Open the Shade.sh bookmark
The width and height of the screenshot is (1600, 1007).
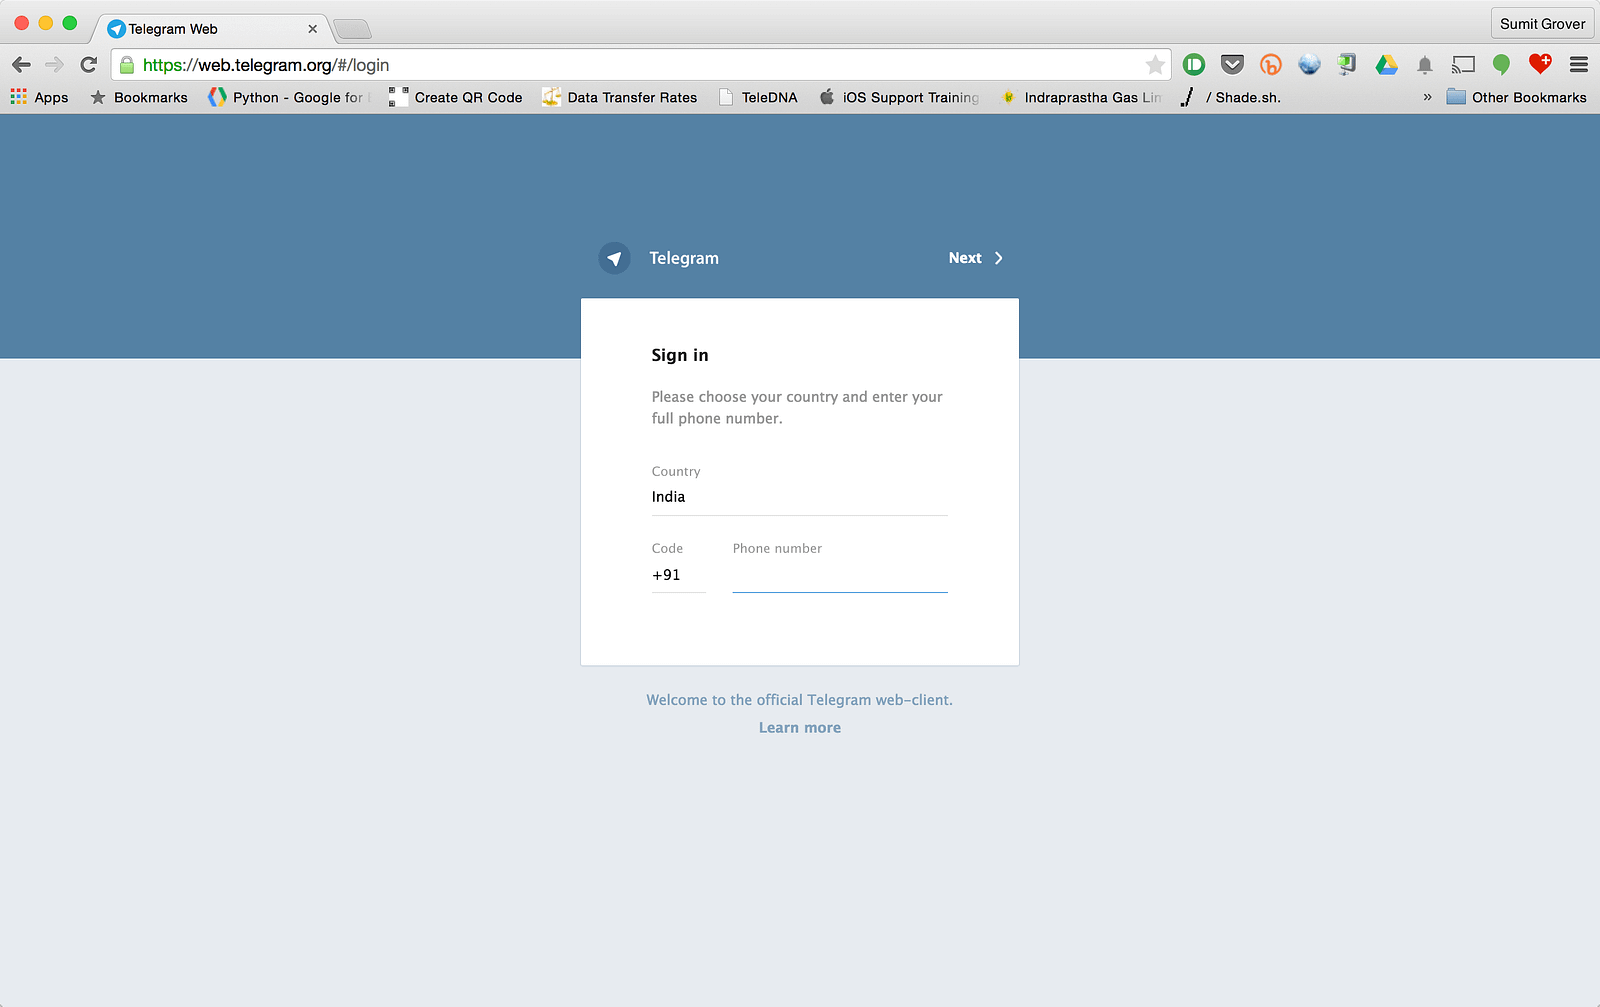point(1230,97)
